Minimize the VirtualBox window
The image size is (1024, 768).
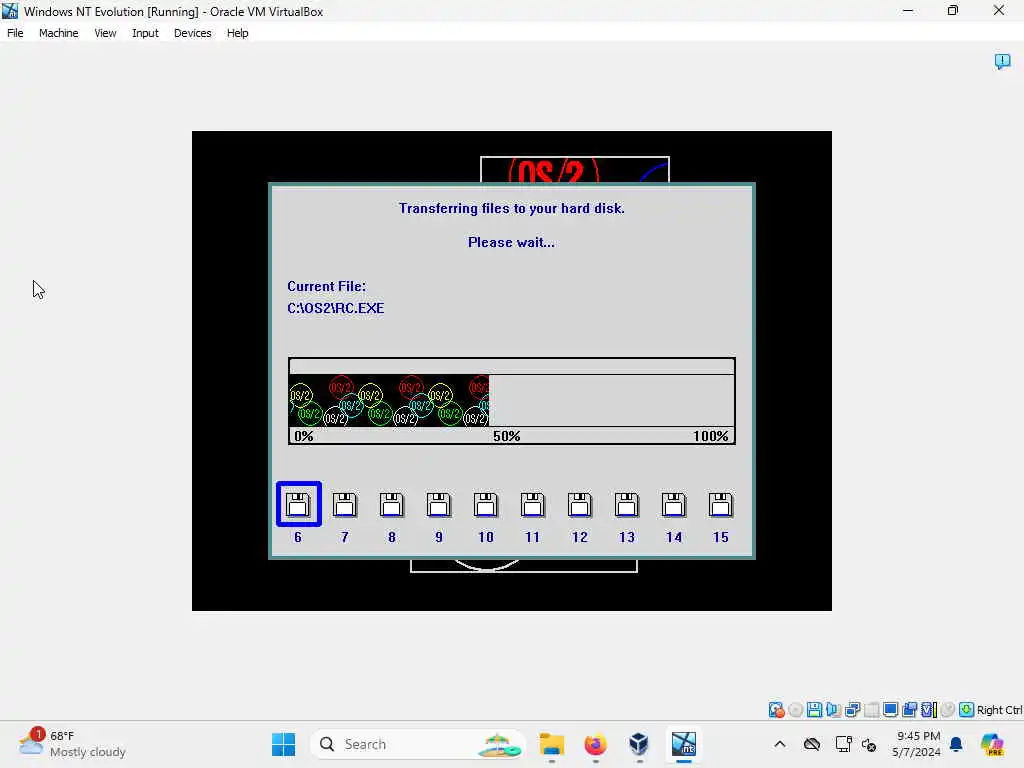[908, 10]
